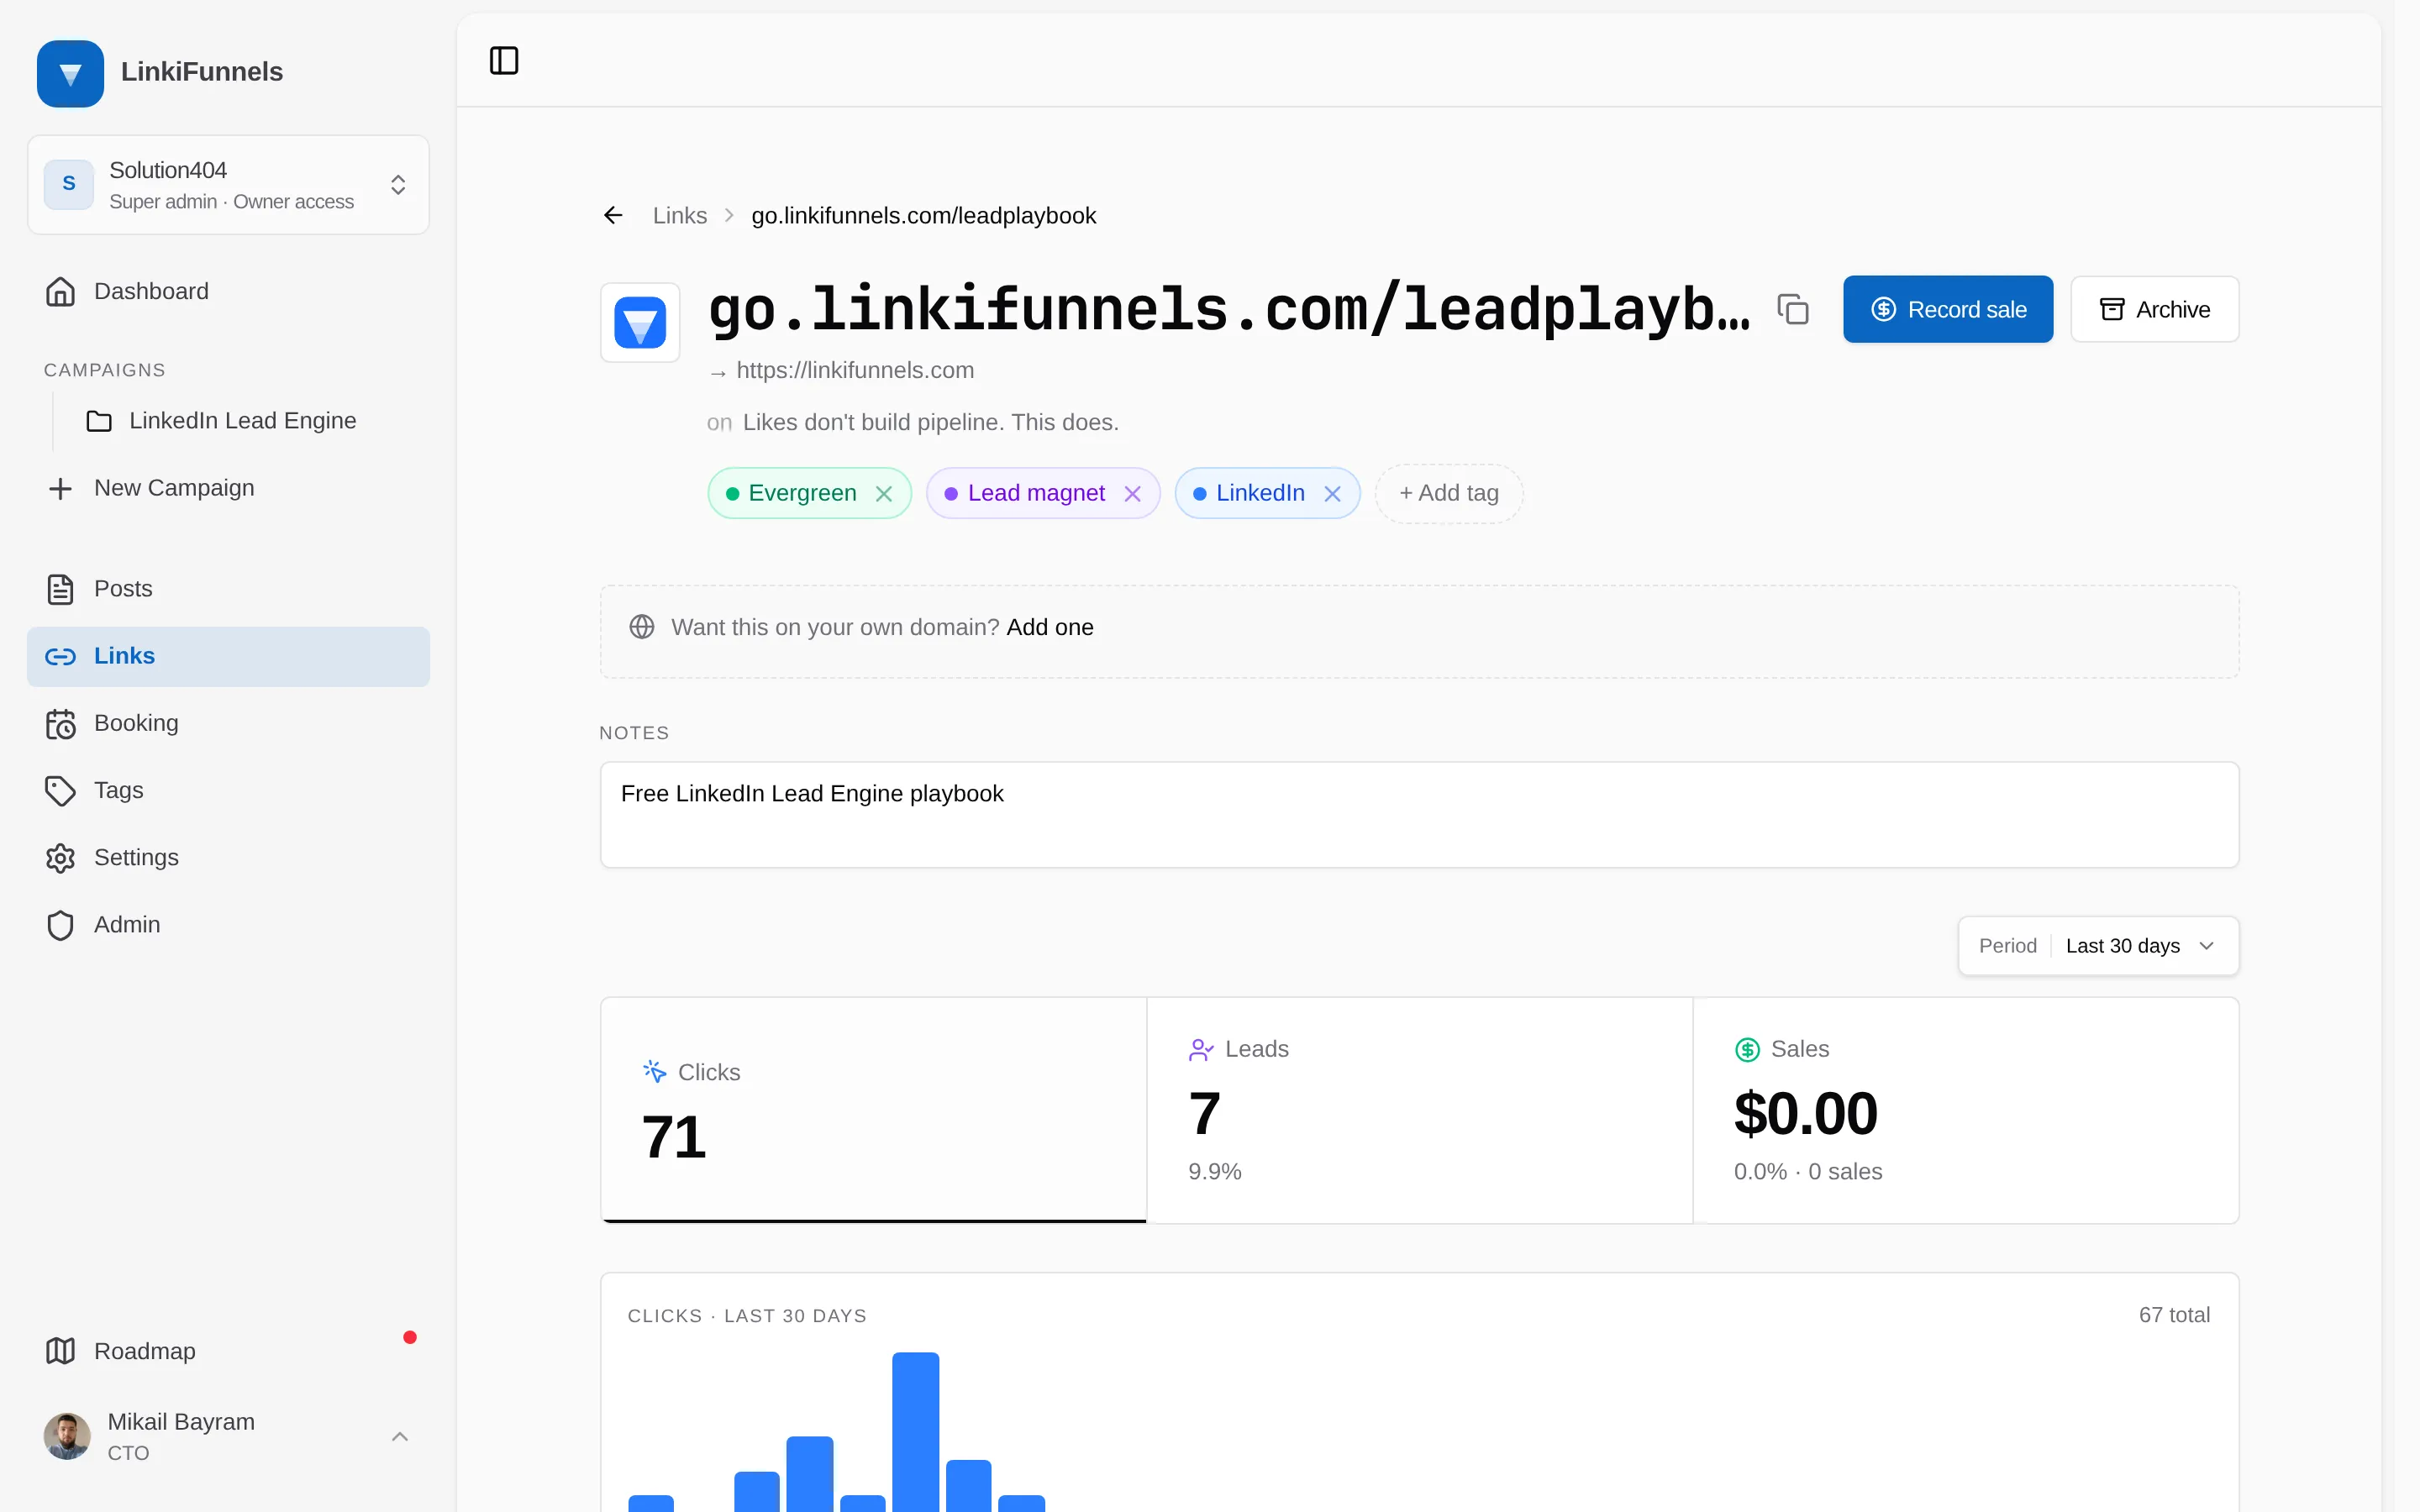This screenshot has width=2420, height=1512.
Task: Click the Add one domain link
Action: (x=1050, y=627)
